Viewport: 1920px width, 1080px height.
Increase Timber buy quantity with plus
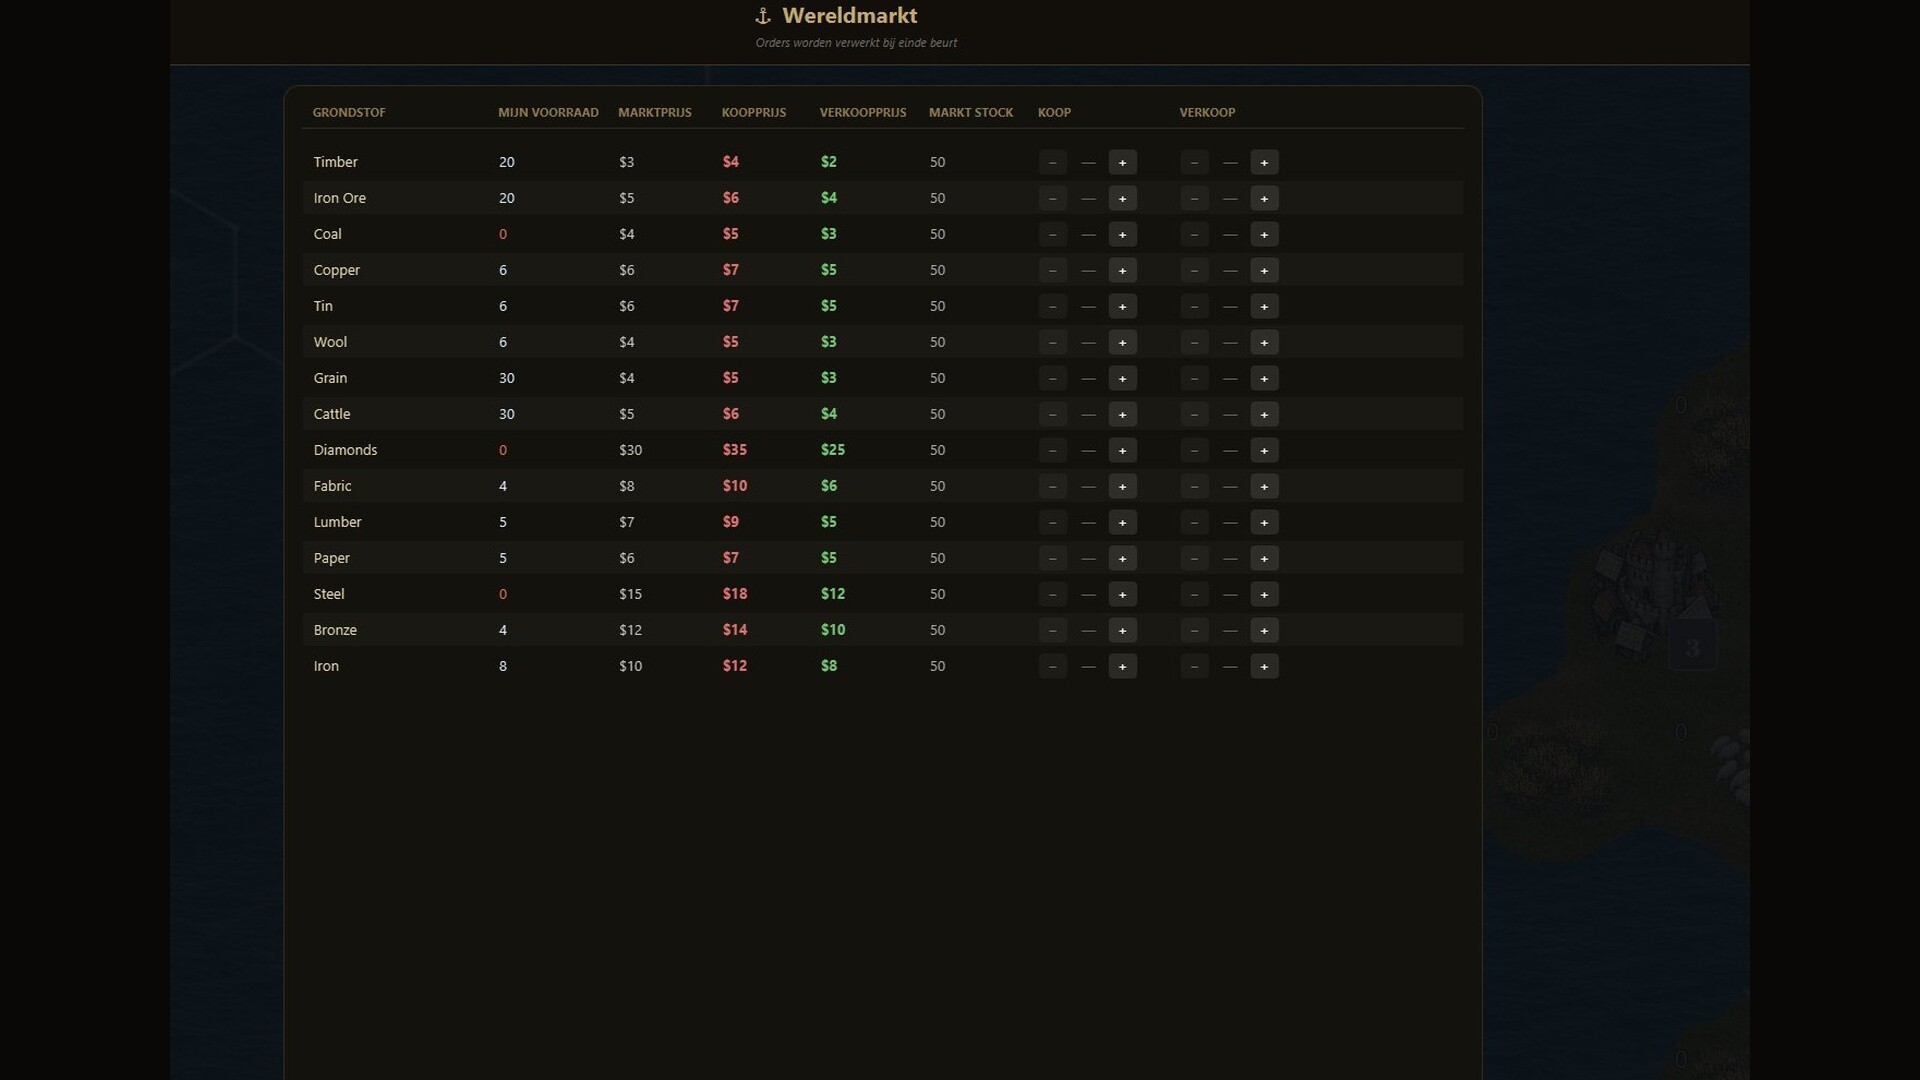tap(1122, 162)
